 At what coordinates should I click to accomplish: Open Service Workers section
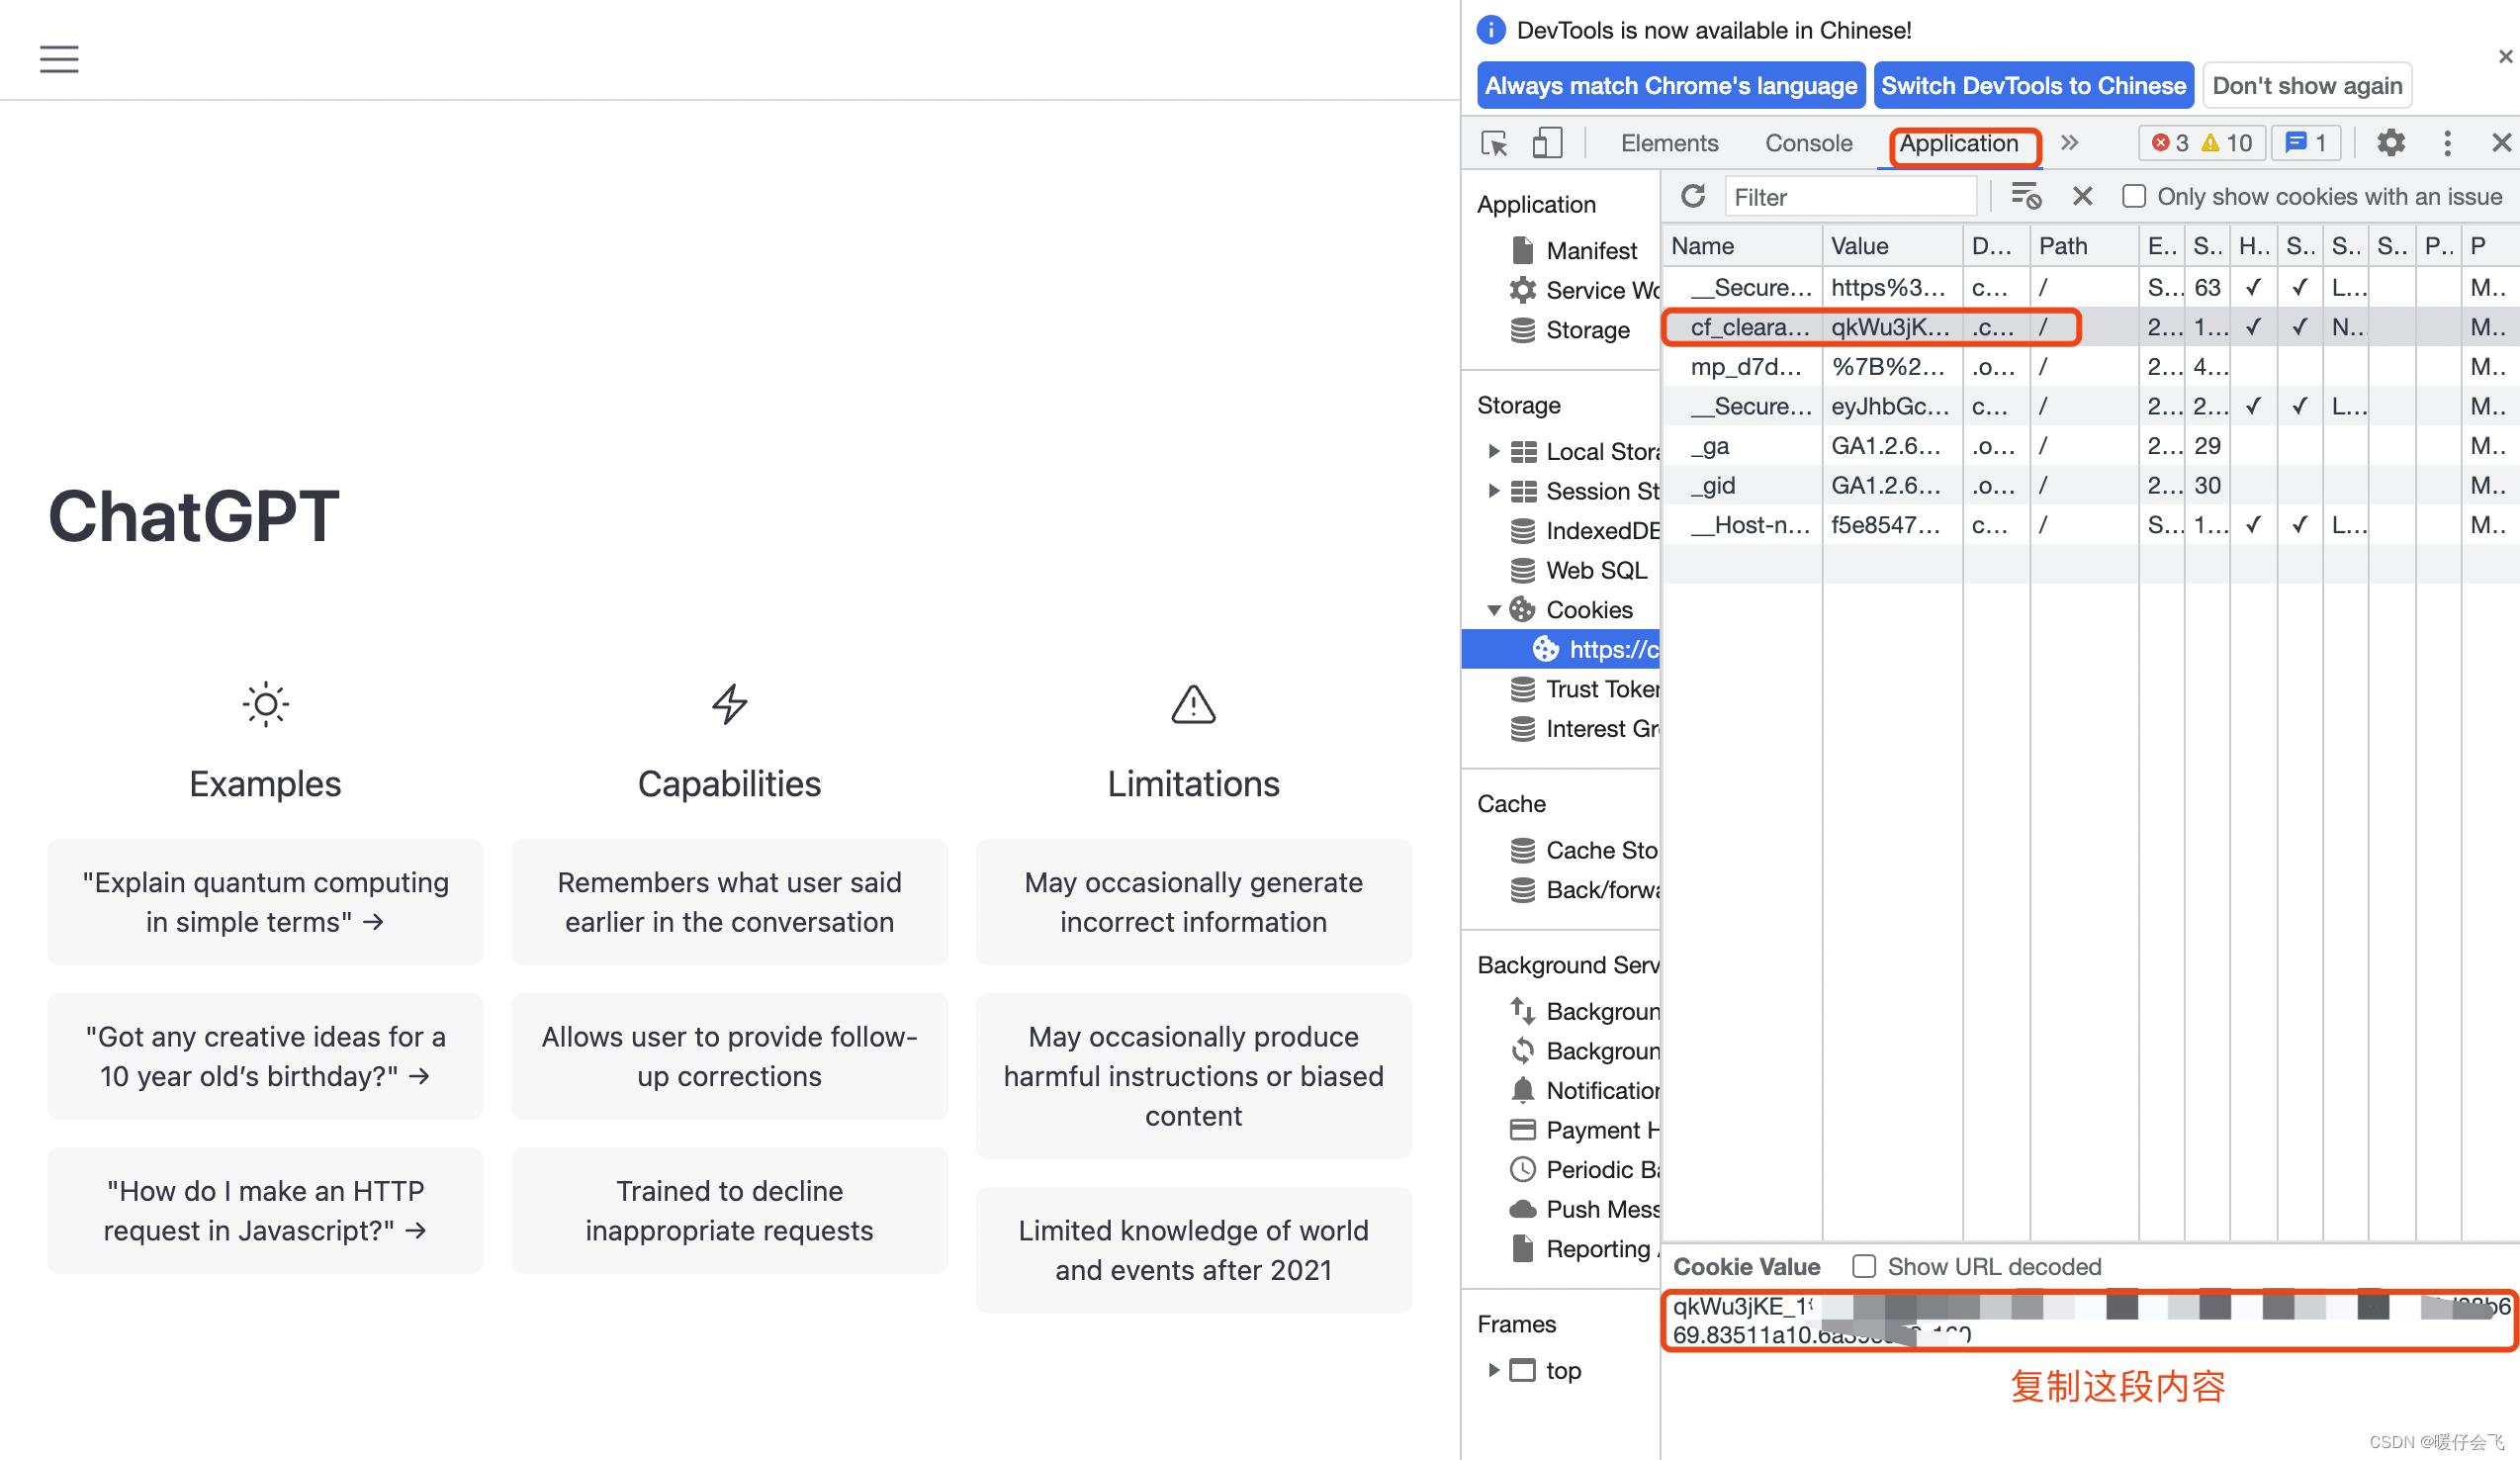(x=1584, y=290)
